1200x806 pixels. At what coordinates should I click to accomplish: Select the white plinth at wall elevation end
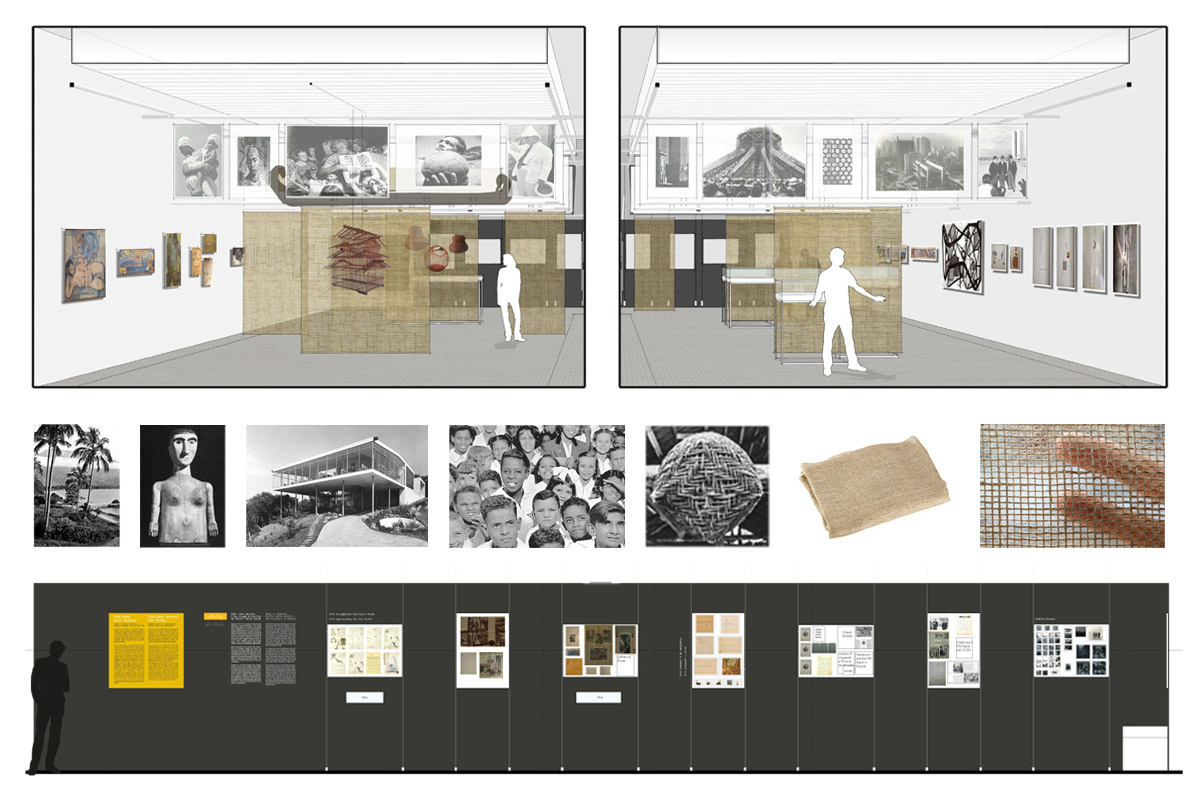click(1145, 748)
